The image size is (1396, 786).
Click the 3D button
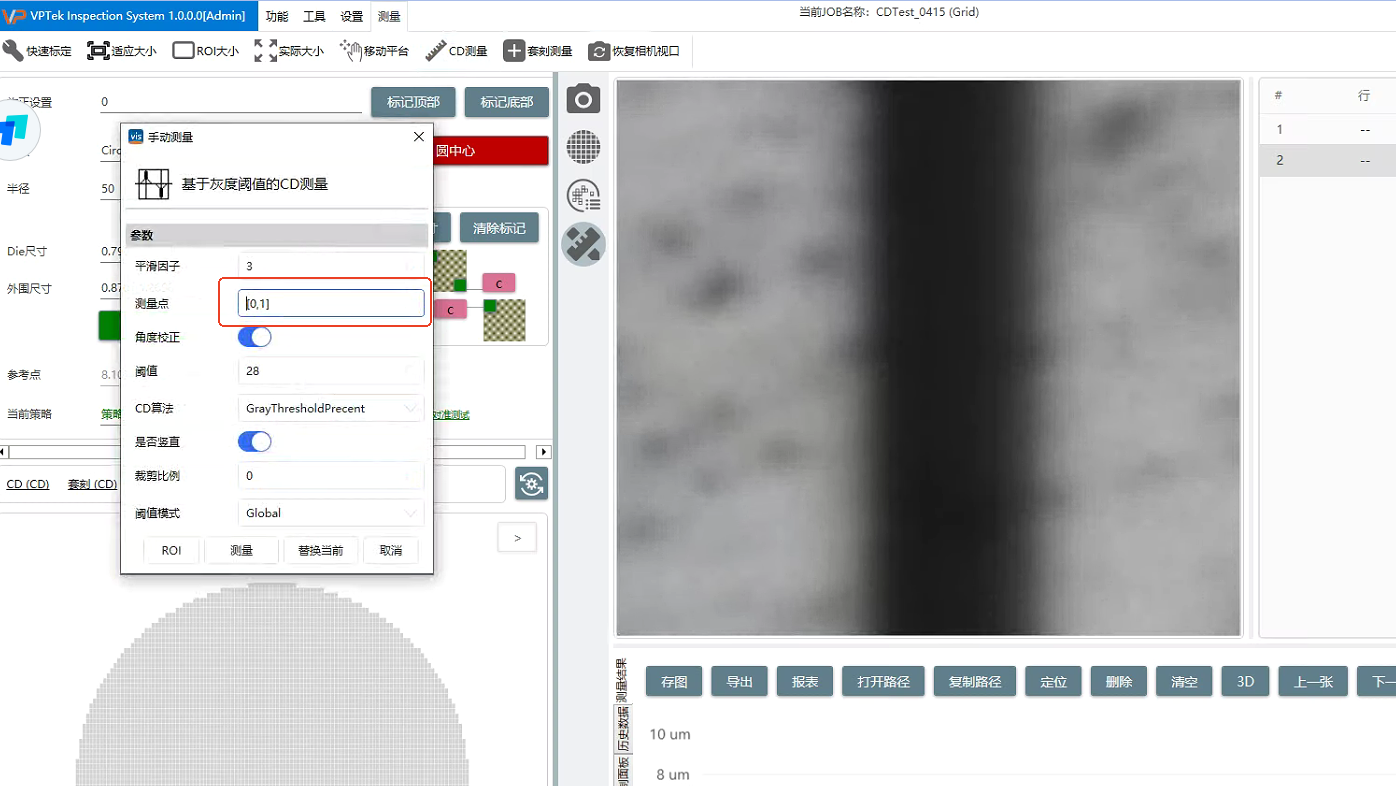(x=1245, y=682)
